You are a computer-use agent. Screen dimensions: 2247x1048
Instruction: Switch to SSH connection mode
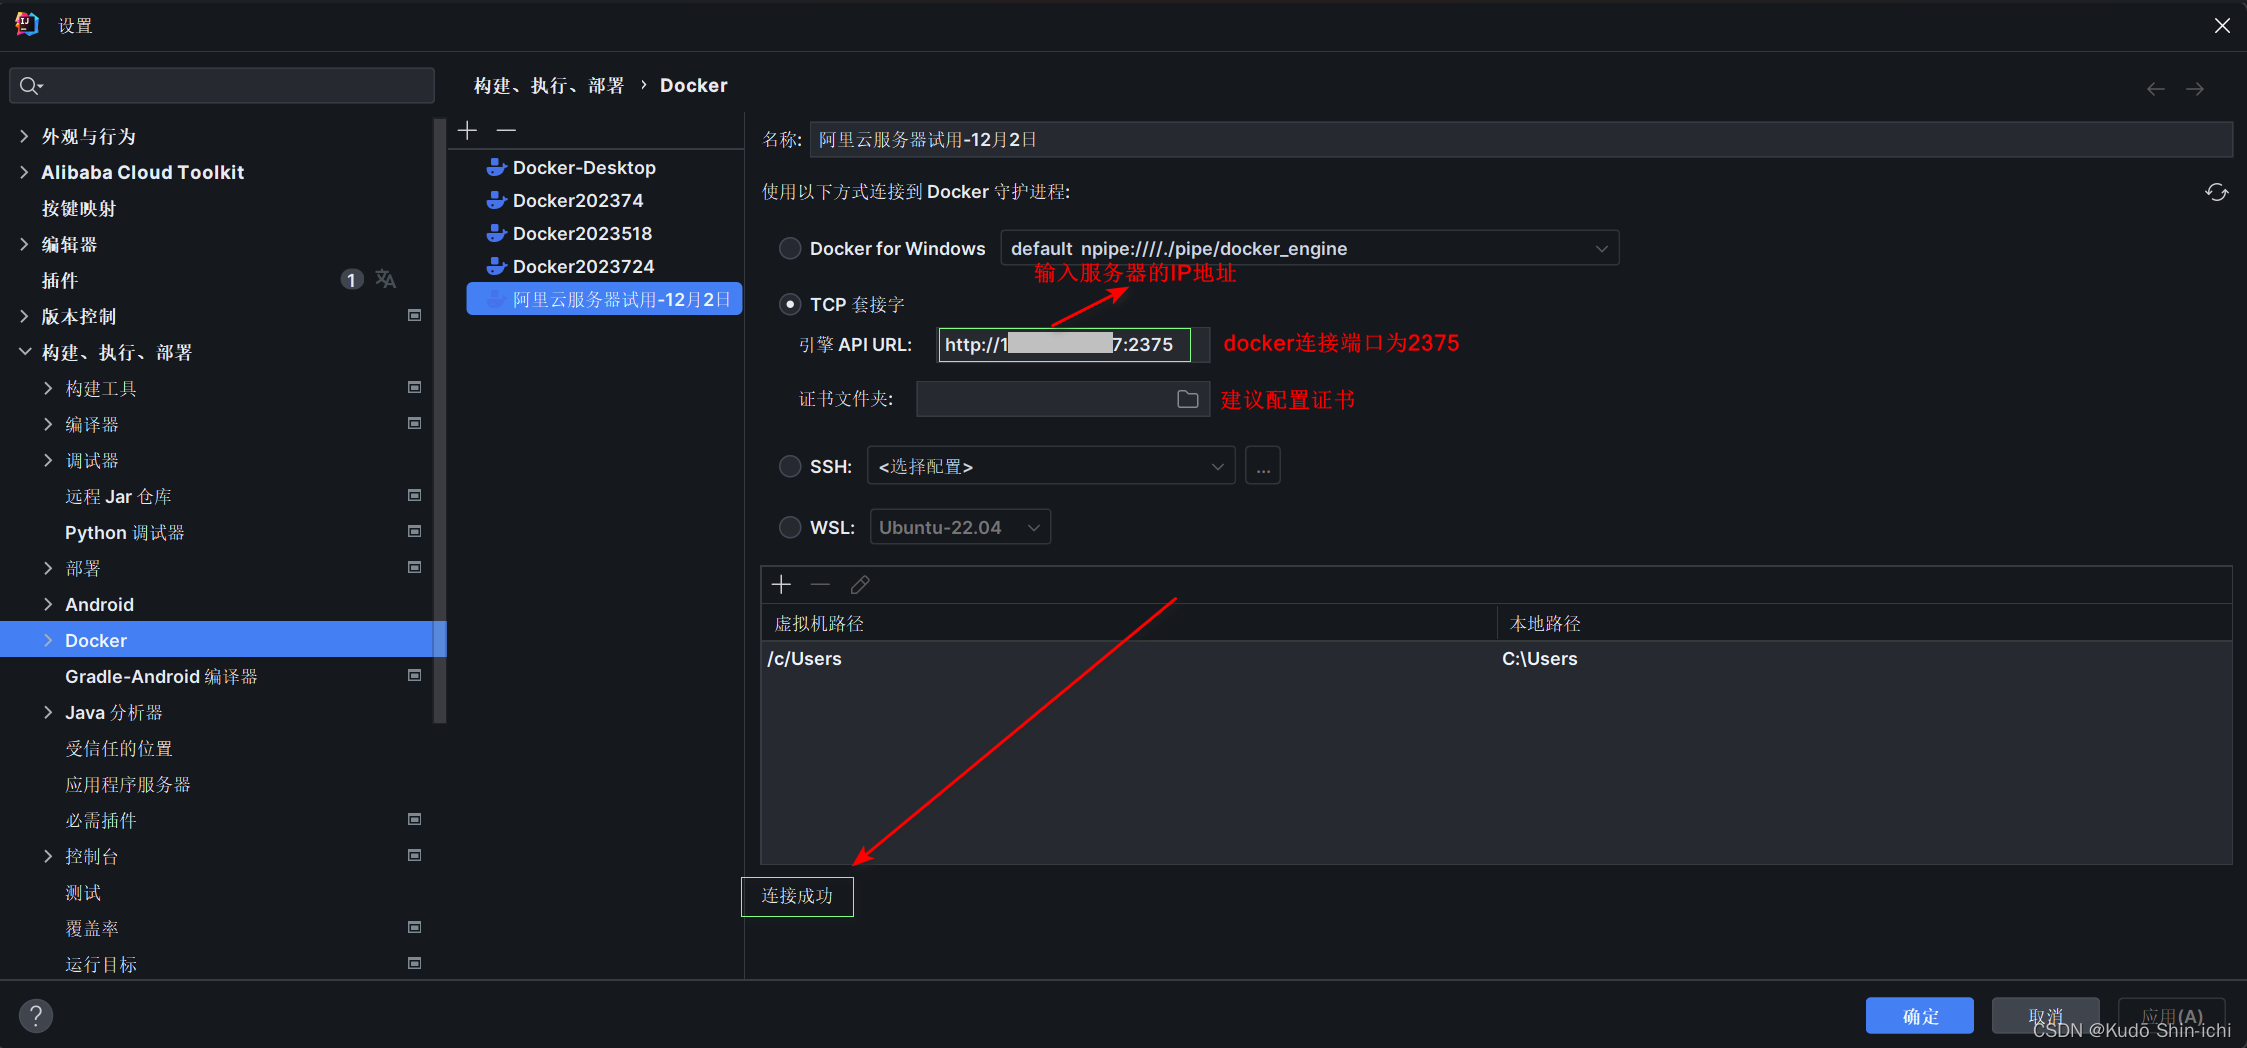click(x=790, y=466)
